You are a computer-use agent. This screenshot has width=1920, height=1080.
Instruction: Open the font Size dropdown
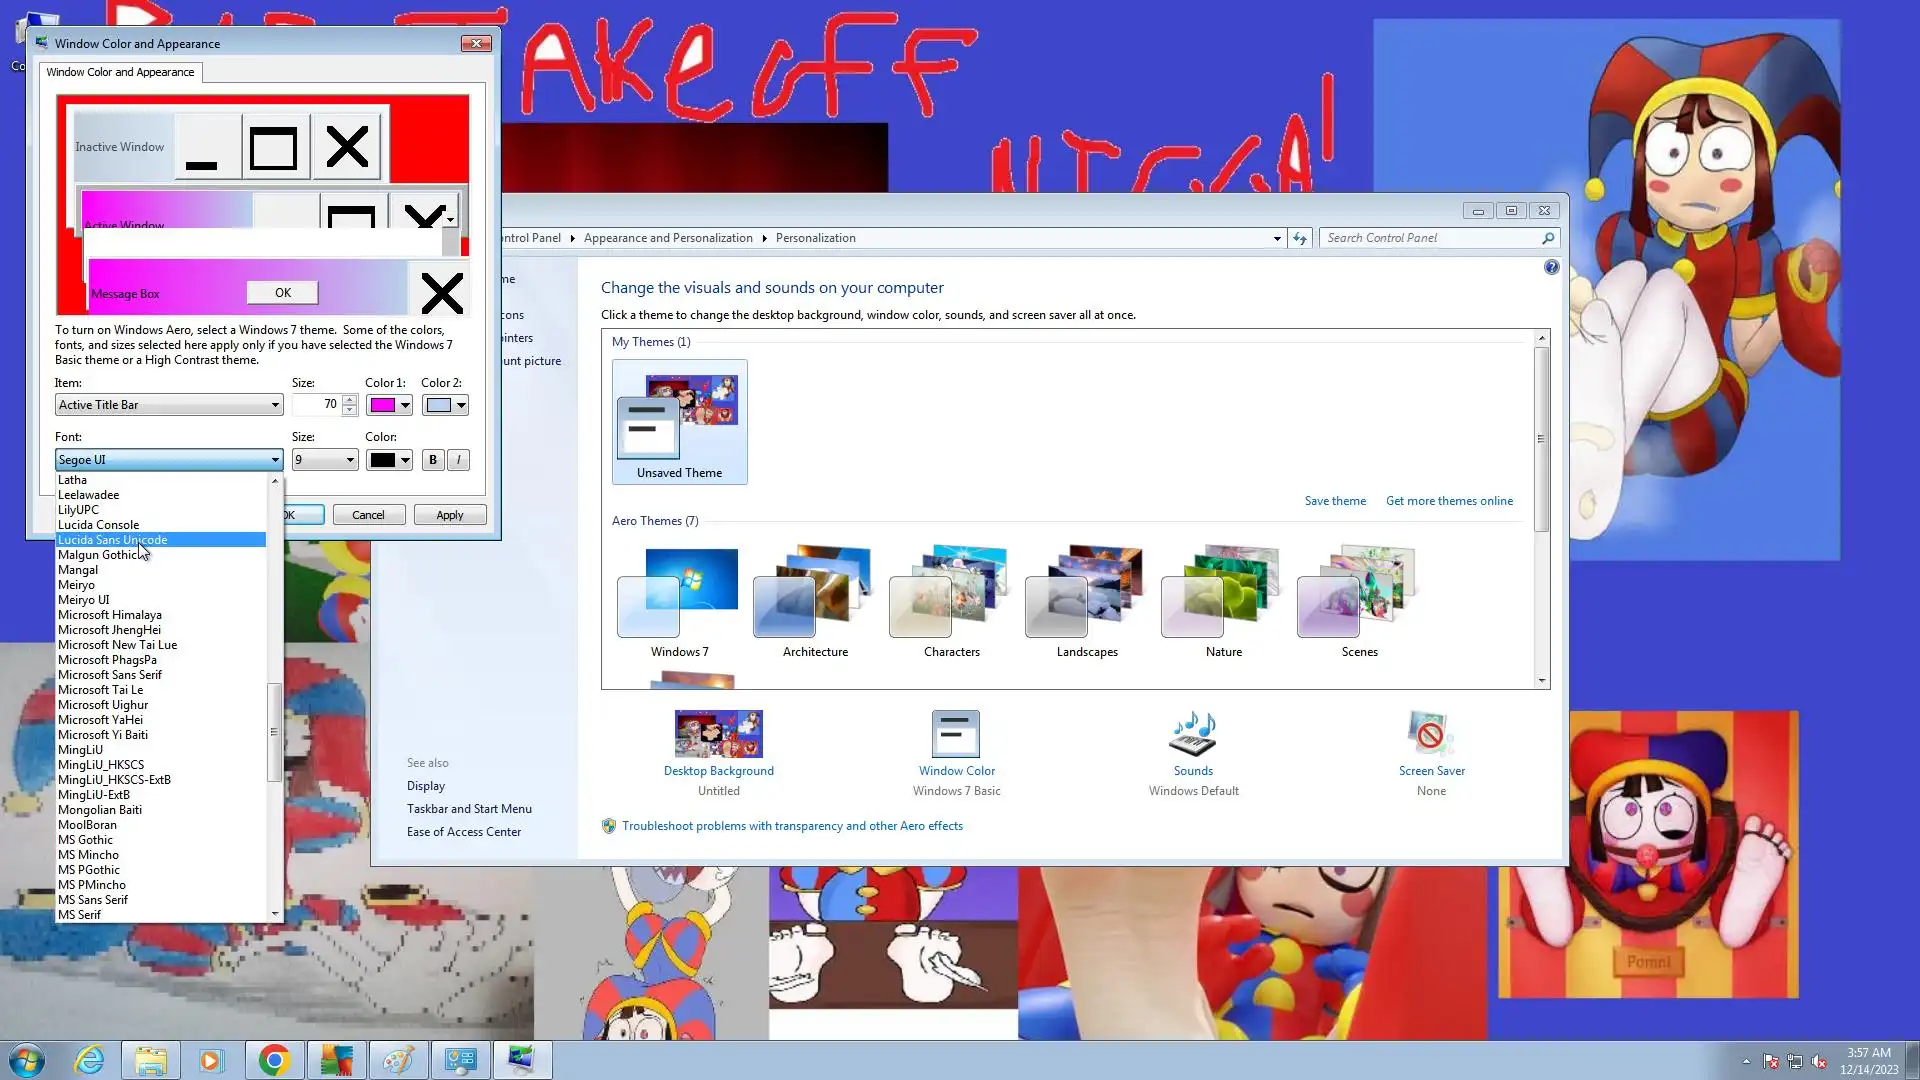point(324,460)
